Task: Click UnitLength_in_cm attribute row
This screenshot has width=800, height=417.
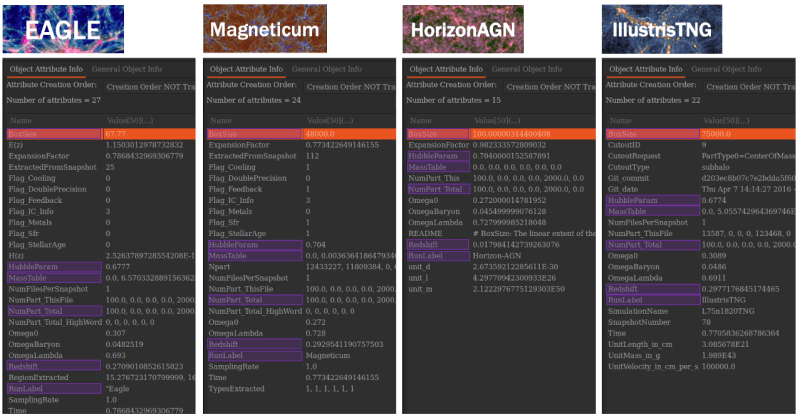Action: tap(700, 344)
